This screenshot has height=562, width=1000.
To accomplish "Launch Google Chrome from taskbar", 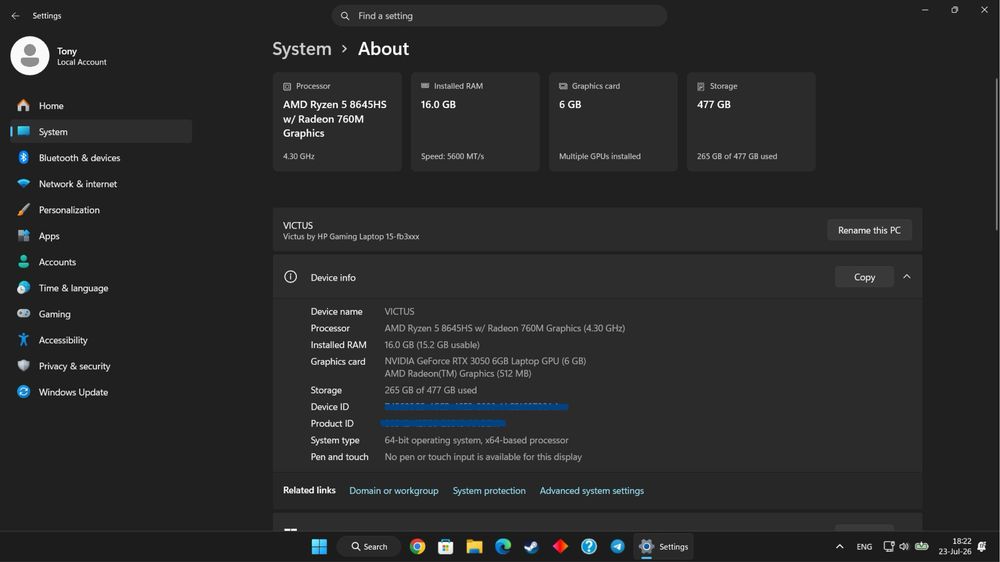I will [x=418, y=547].
